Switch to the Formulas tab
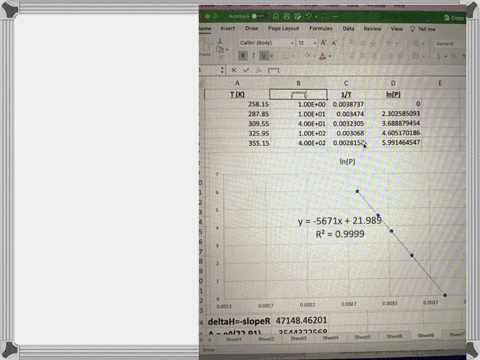The width and height of the screenshot is (480, 360). (x=321, y=28)
